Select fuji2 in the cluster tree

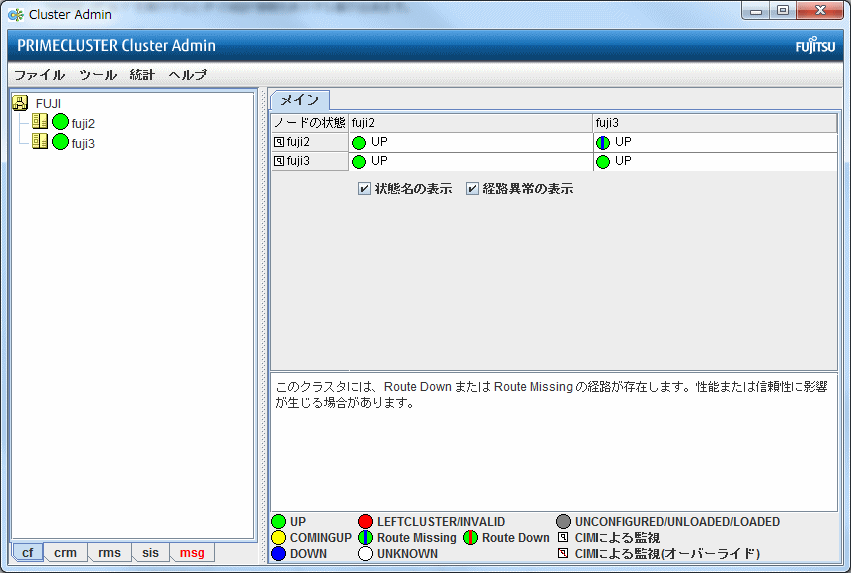pyautogui.click(x=83, y=124)
